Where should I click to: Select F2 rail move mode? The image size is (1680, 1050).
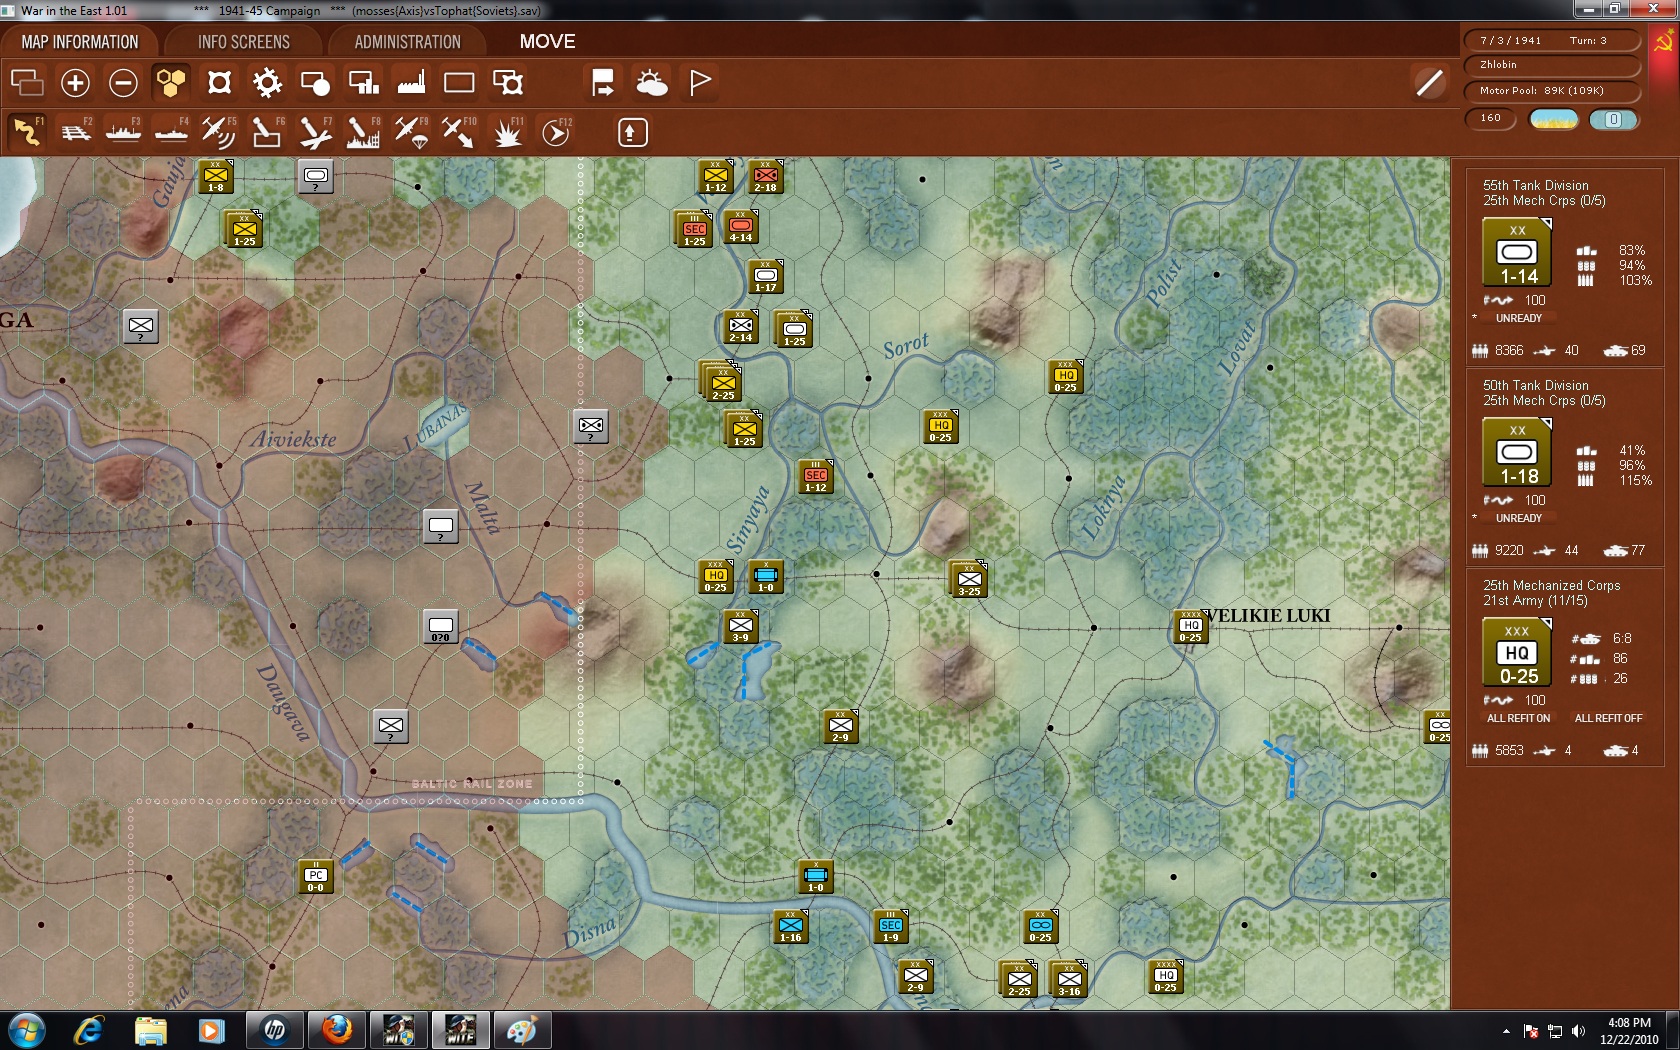click(x=75, y=132)
